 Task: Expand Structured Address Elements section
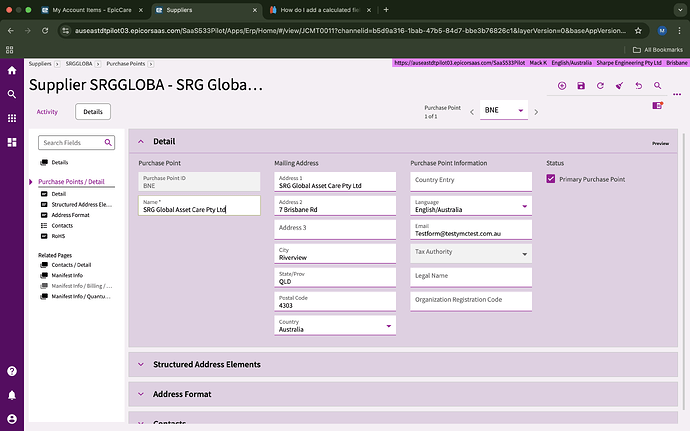pos(141,365)
